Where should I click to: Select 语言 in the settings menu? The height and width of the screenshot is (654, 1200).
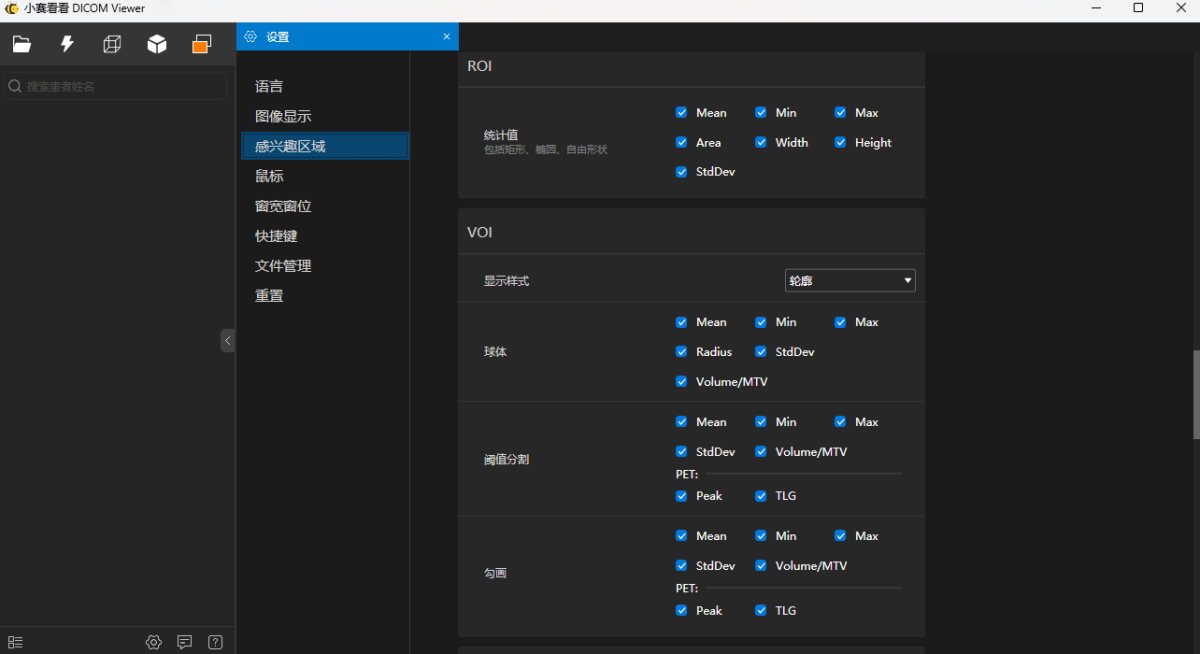[269, 87]
